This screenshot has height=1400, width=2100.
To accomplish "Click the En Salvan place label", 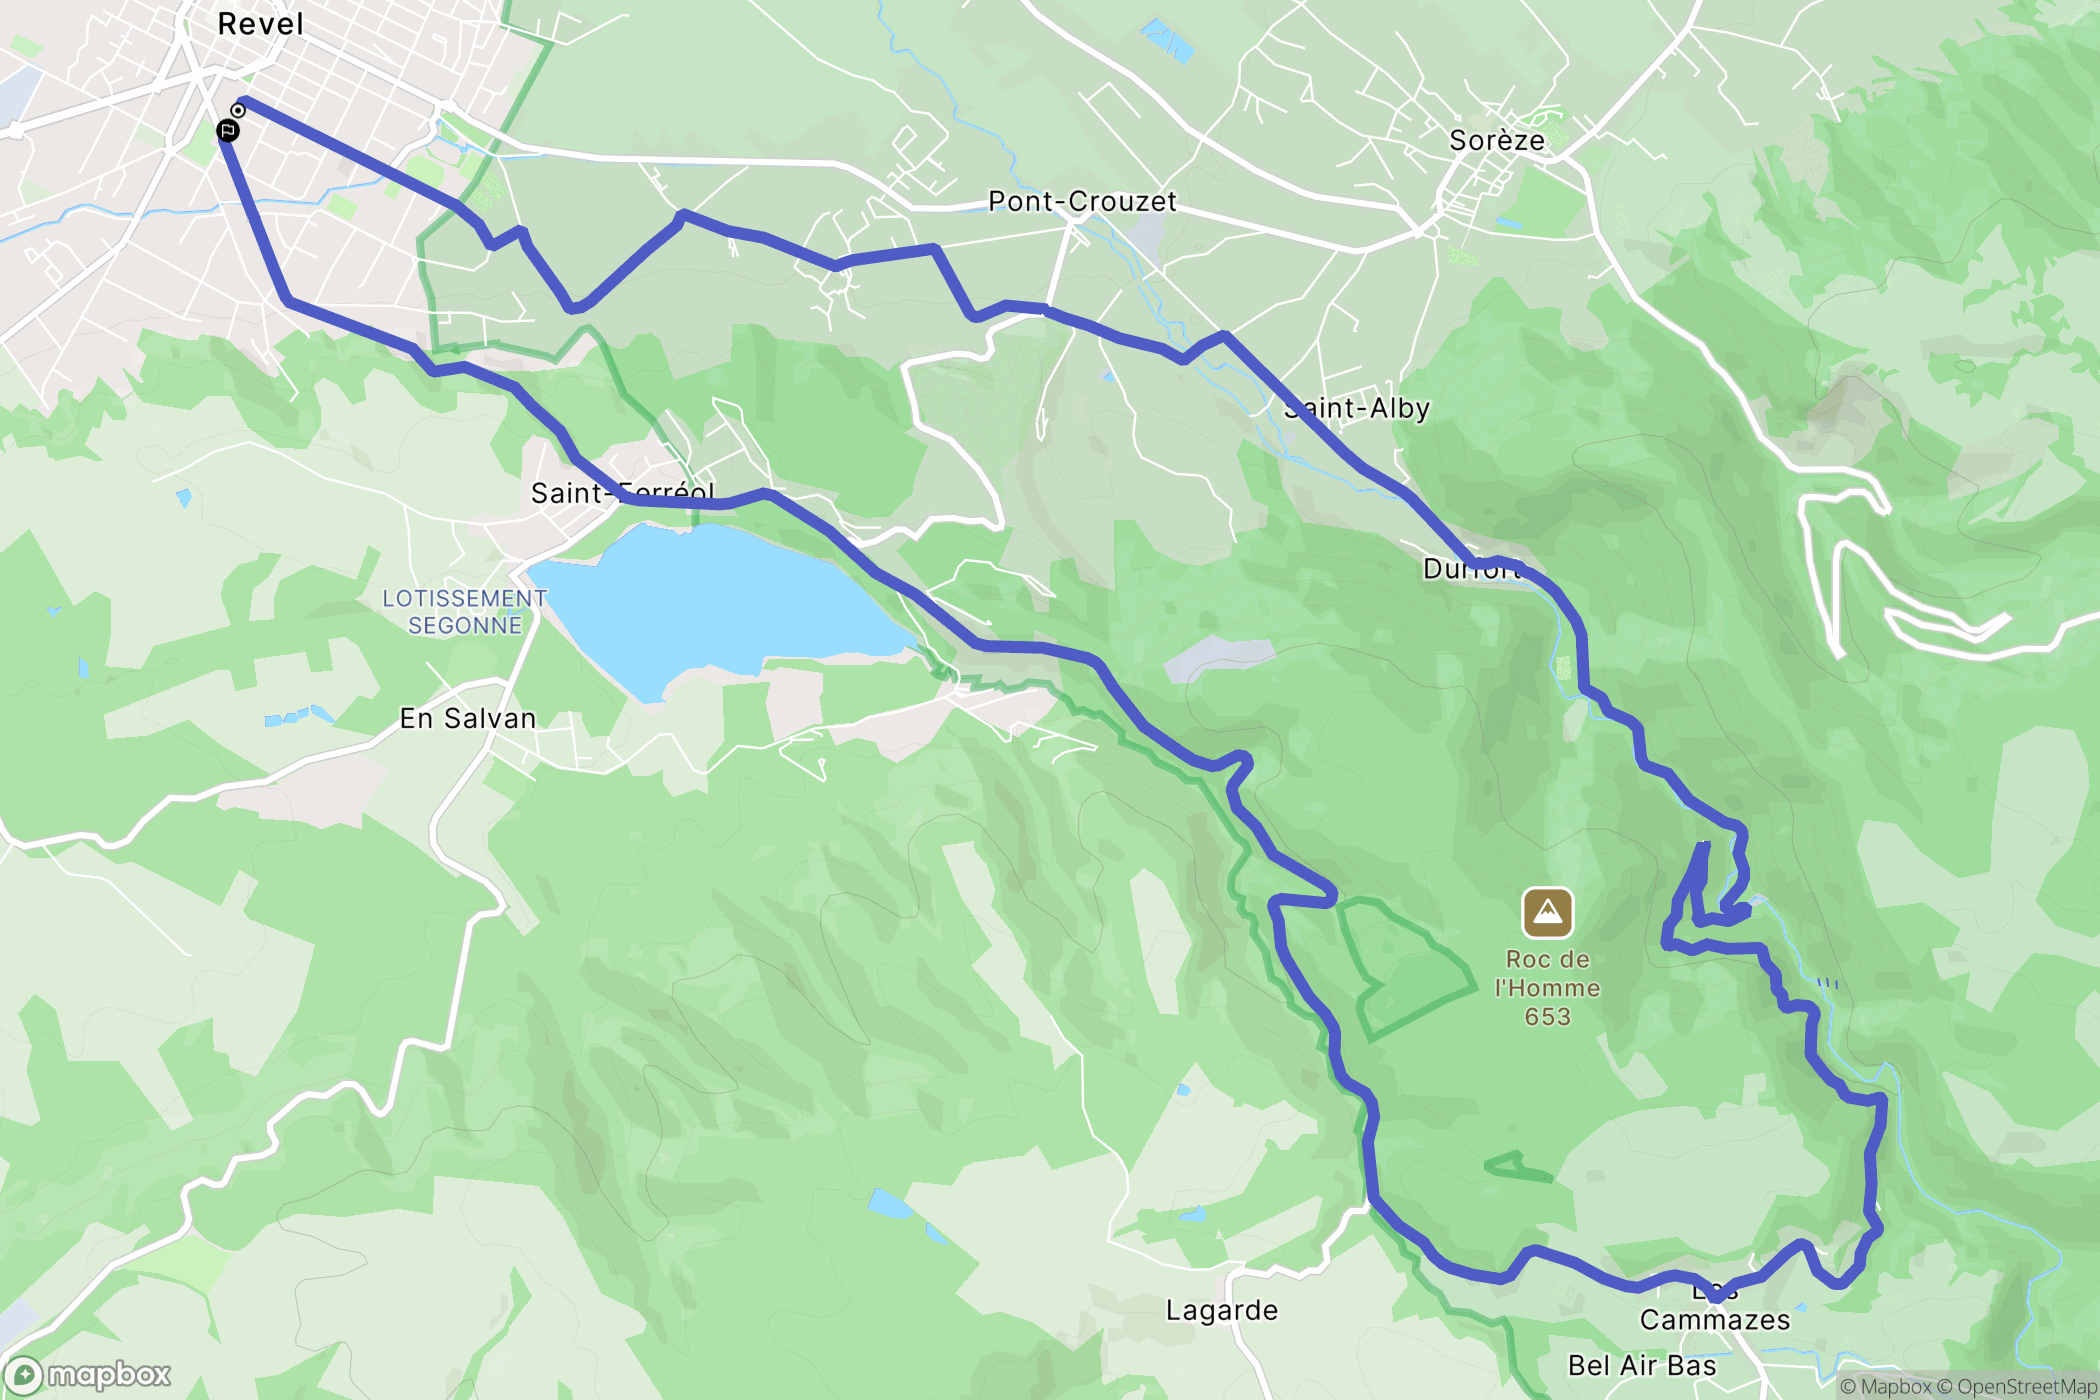I will coord(468,718).
